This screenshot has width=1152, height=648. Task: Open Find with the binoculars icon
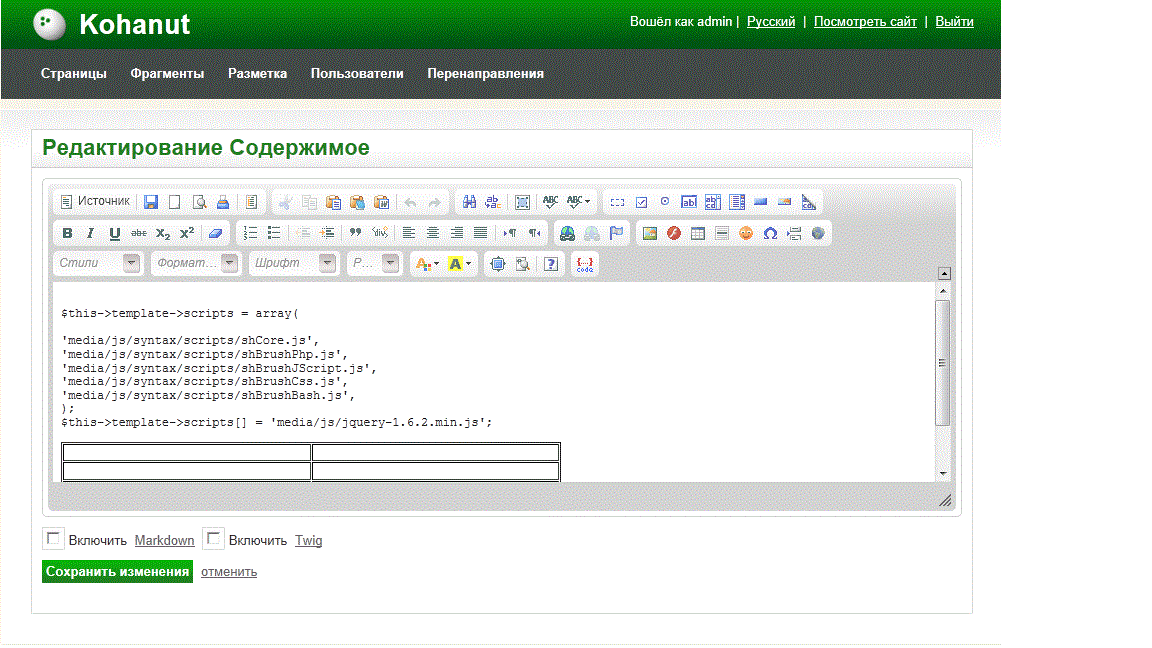[469, 202]
